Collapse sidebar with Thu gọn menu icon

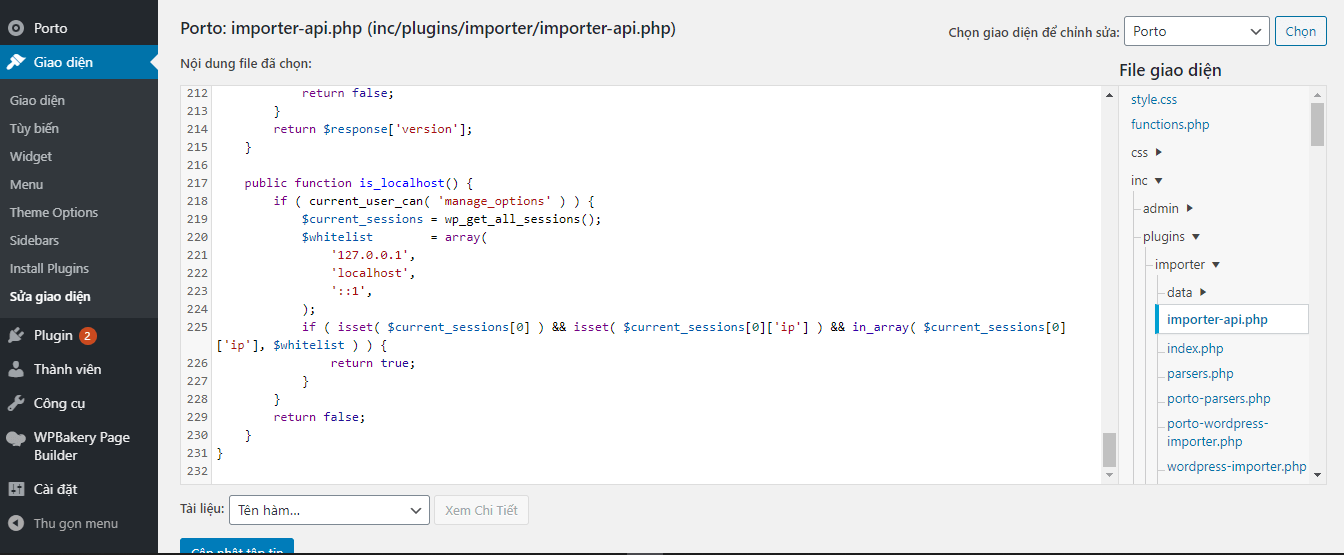click(x=16, y=523)
